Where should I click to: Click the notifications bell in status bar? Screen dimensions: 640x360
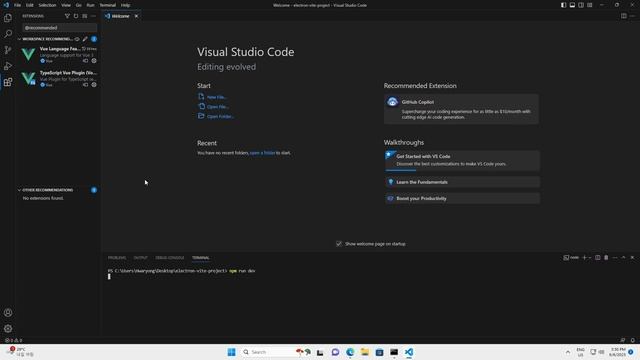coord(632,340)
